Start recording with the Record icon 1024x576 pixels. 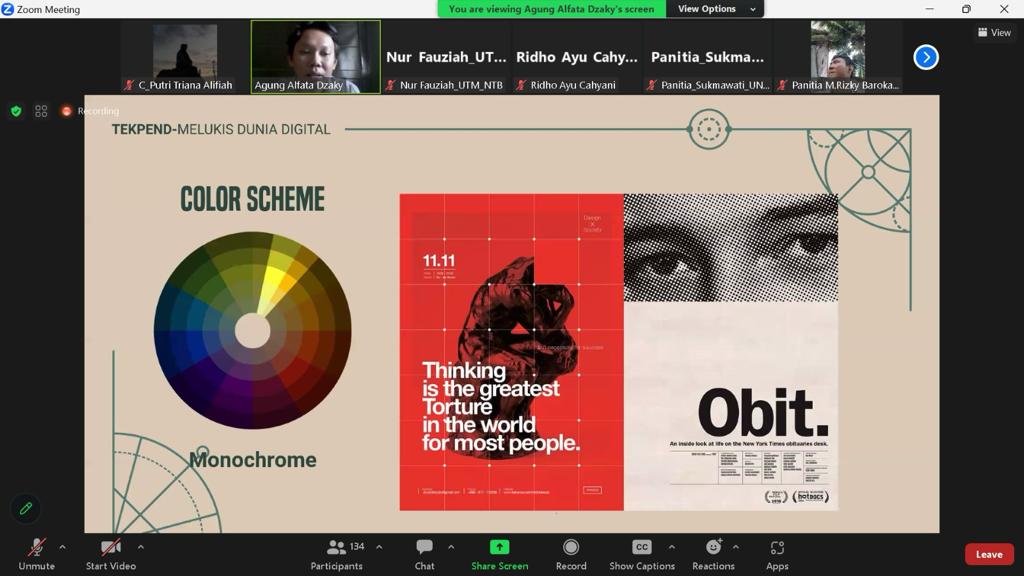click(x=571, y=547)
